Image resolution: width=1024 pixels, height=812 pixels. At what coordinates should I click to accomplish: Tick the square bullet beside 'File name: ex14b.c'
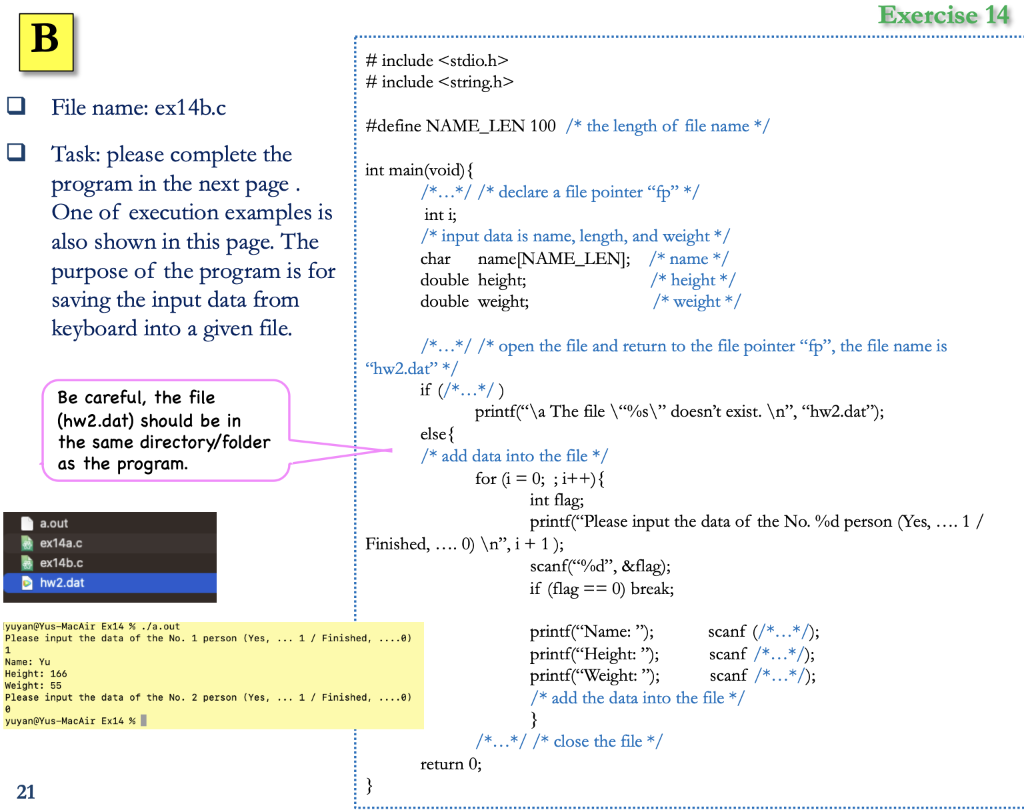coord(16,106)
